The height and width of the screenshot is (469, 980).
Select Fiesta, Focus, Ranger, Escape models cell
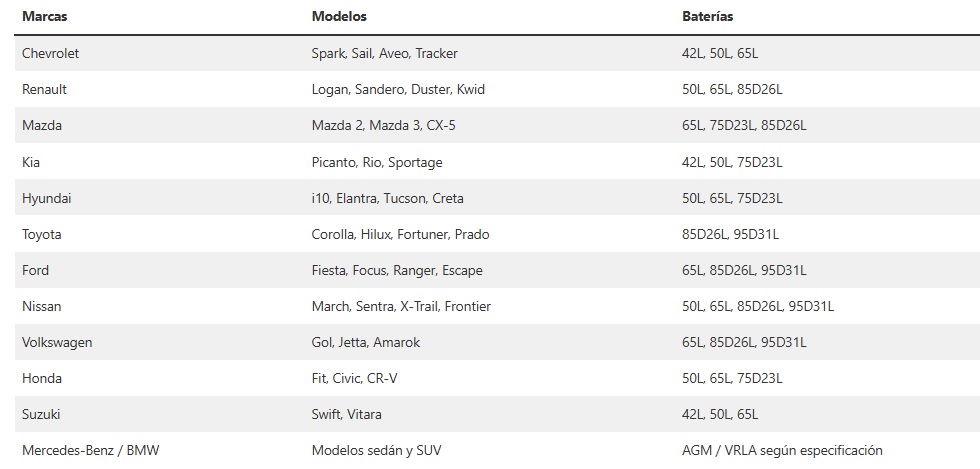coord(397,270)
